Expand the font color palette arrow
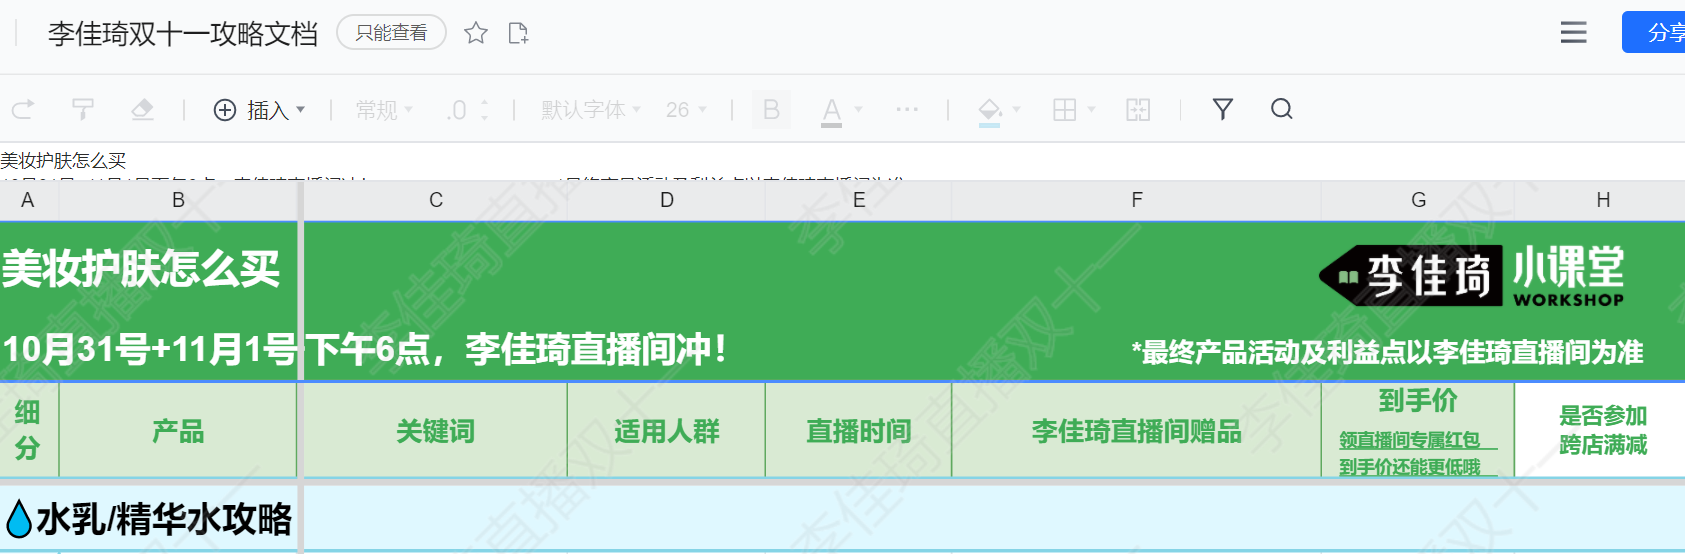Viewport: 1685px width, 554px height. [x=859, y=110]
